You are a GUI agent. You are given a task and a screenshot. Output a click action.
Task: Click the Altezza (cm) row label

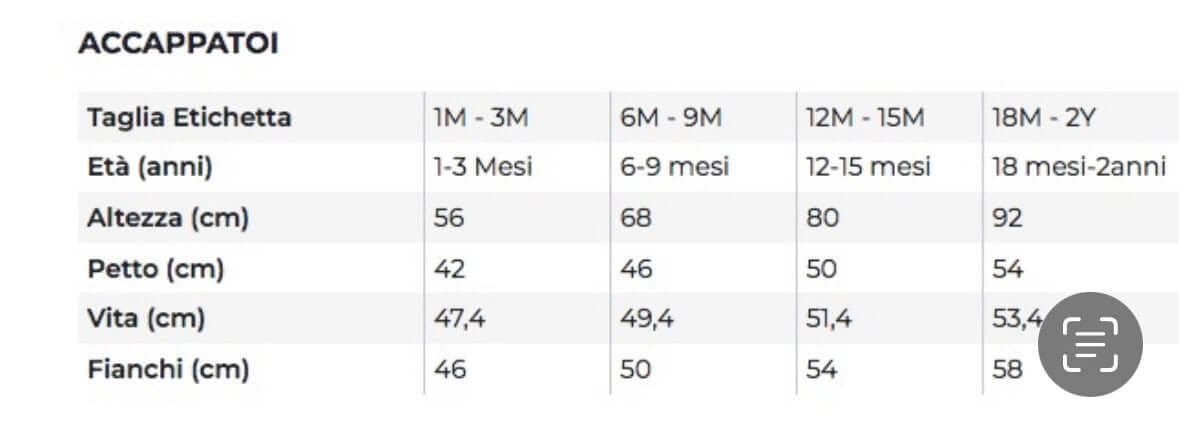click(168, 218)
